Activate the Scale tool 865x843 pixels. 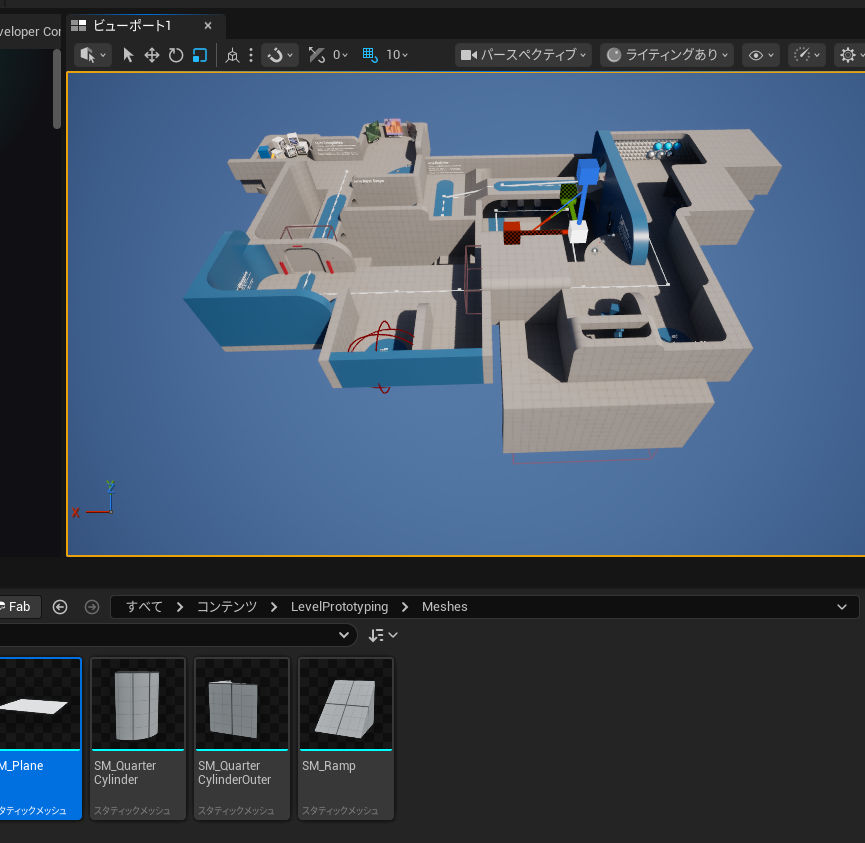pos(200,55)
